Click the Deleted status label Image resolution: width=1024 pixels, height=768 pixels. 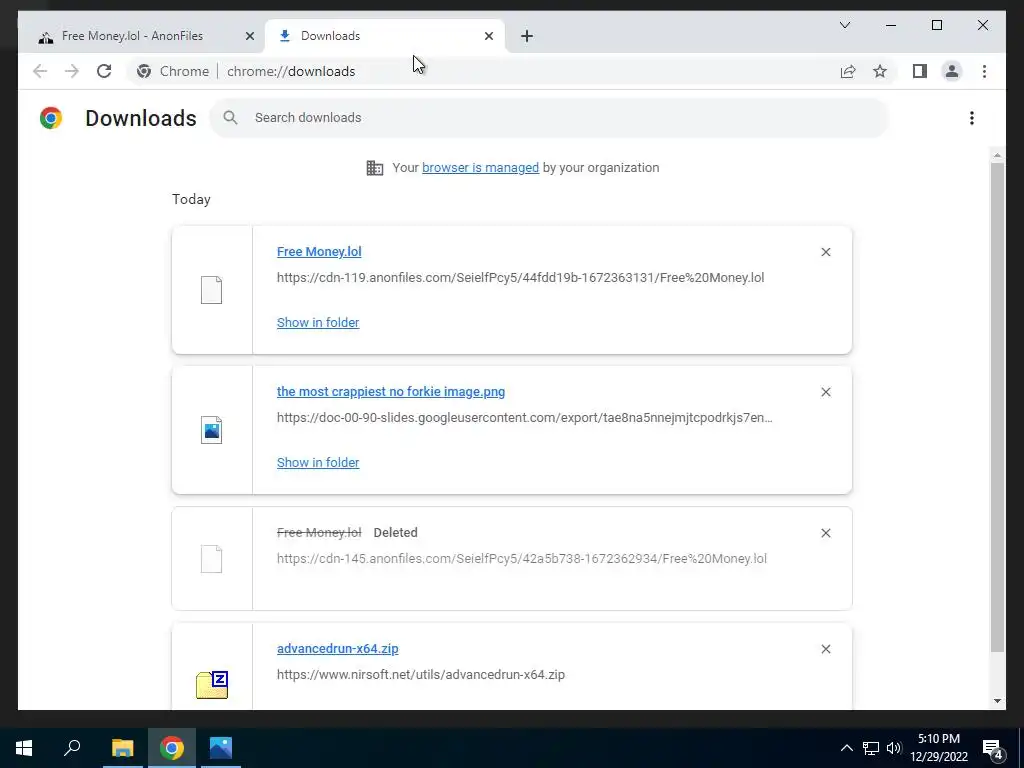[x=395, y=533]
